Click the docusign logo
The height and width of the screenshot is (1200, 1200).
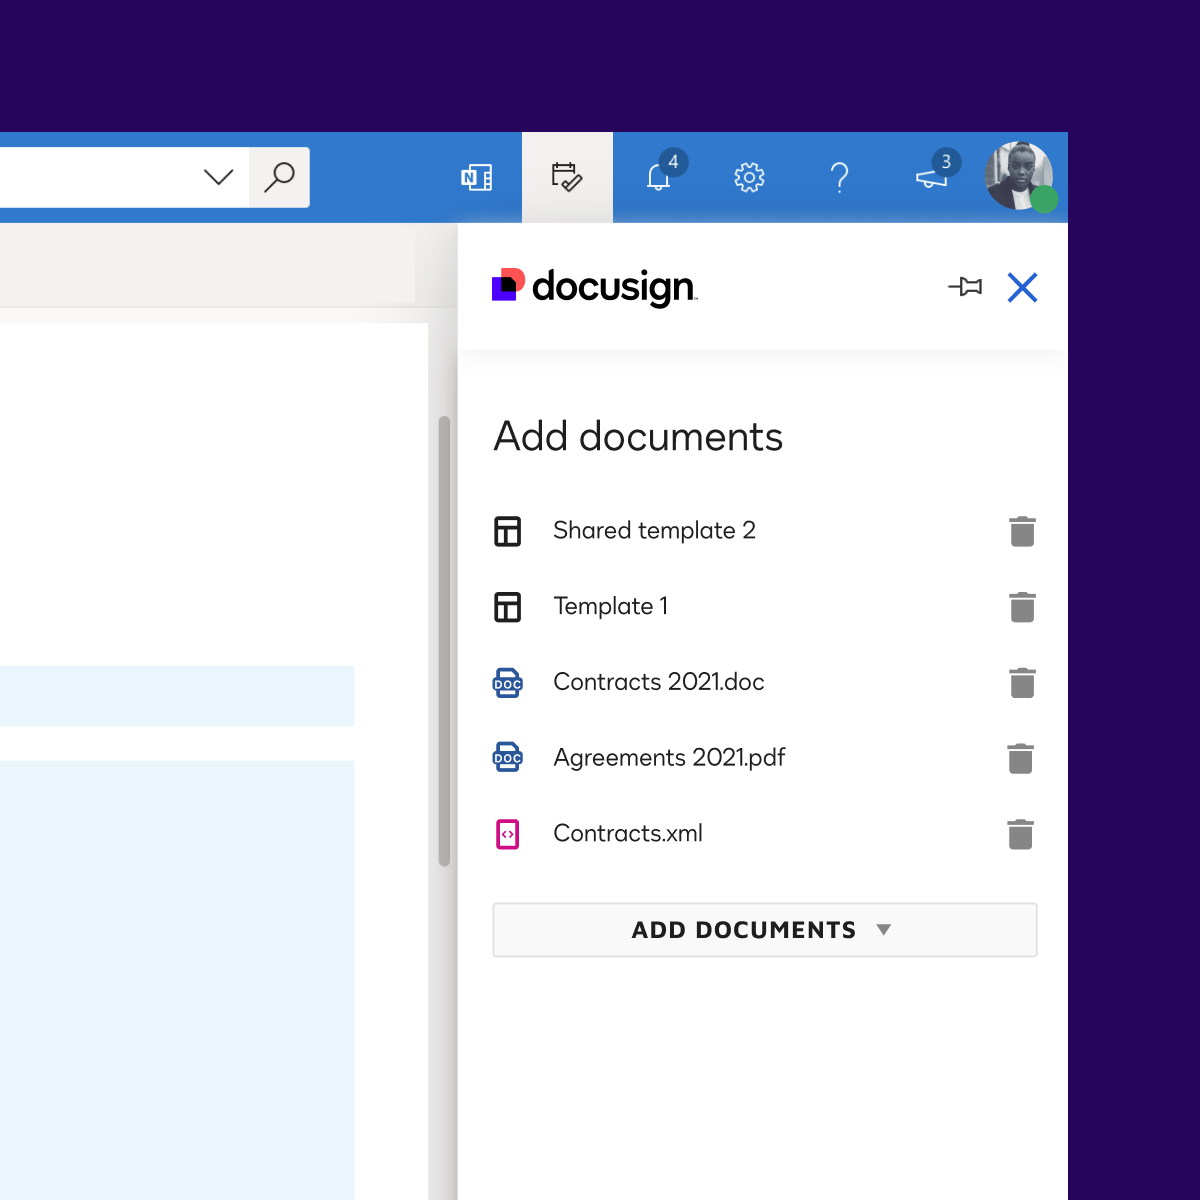(x=595, y=287)
